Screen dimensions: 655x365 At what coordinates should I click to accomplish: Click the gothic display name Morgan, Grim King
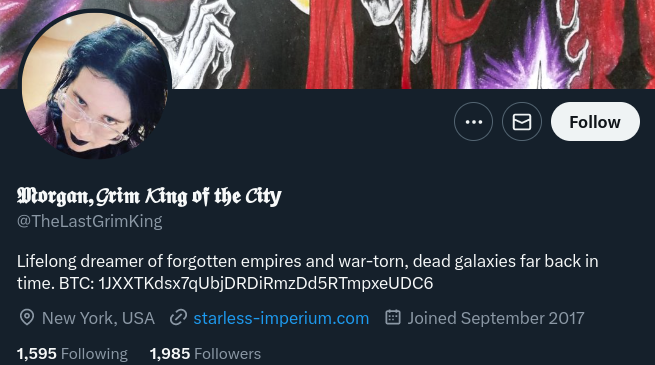(x=149, y=196)
